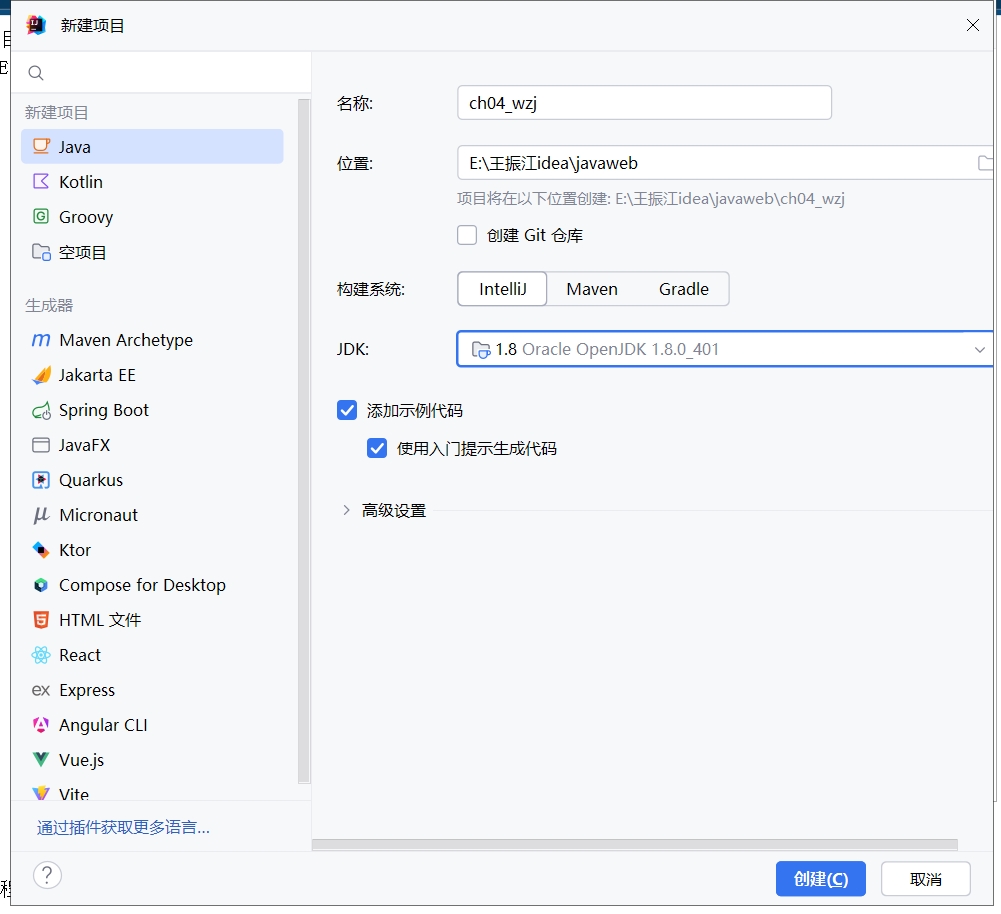Switch build system to Gradle
Viewport: 1001px width, 914px height.
(684, 289)
